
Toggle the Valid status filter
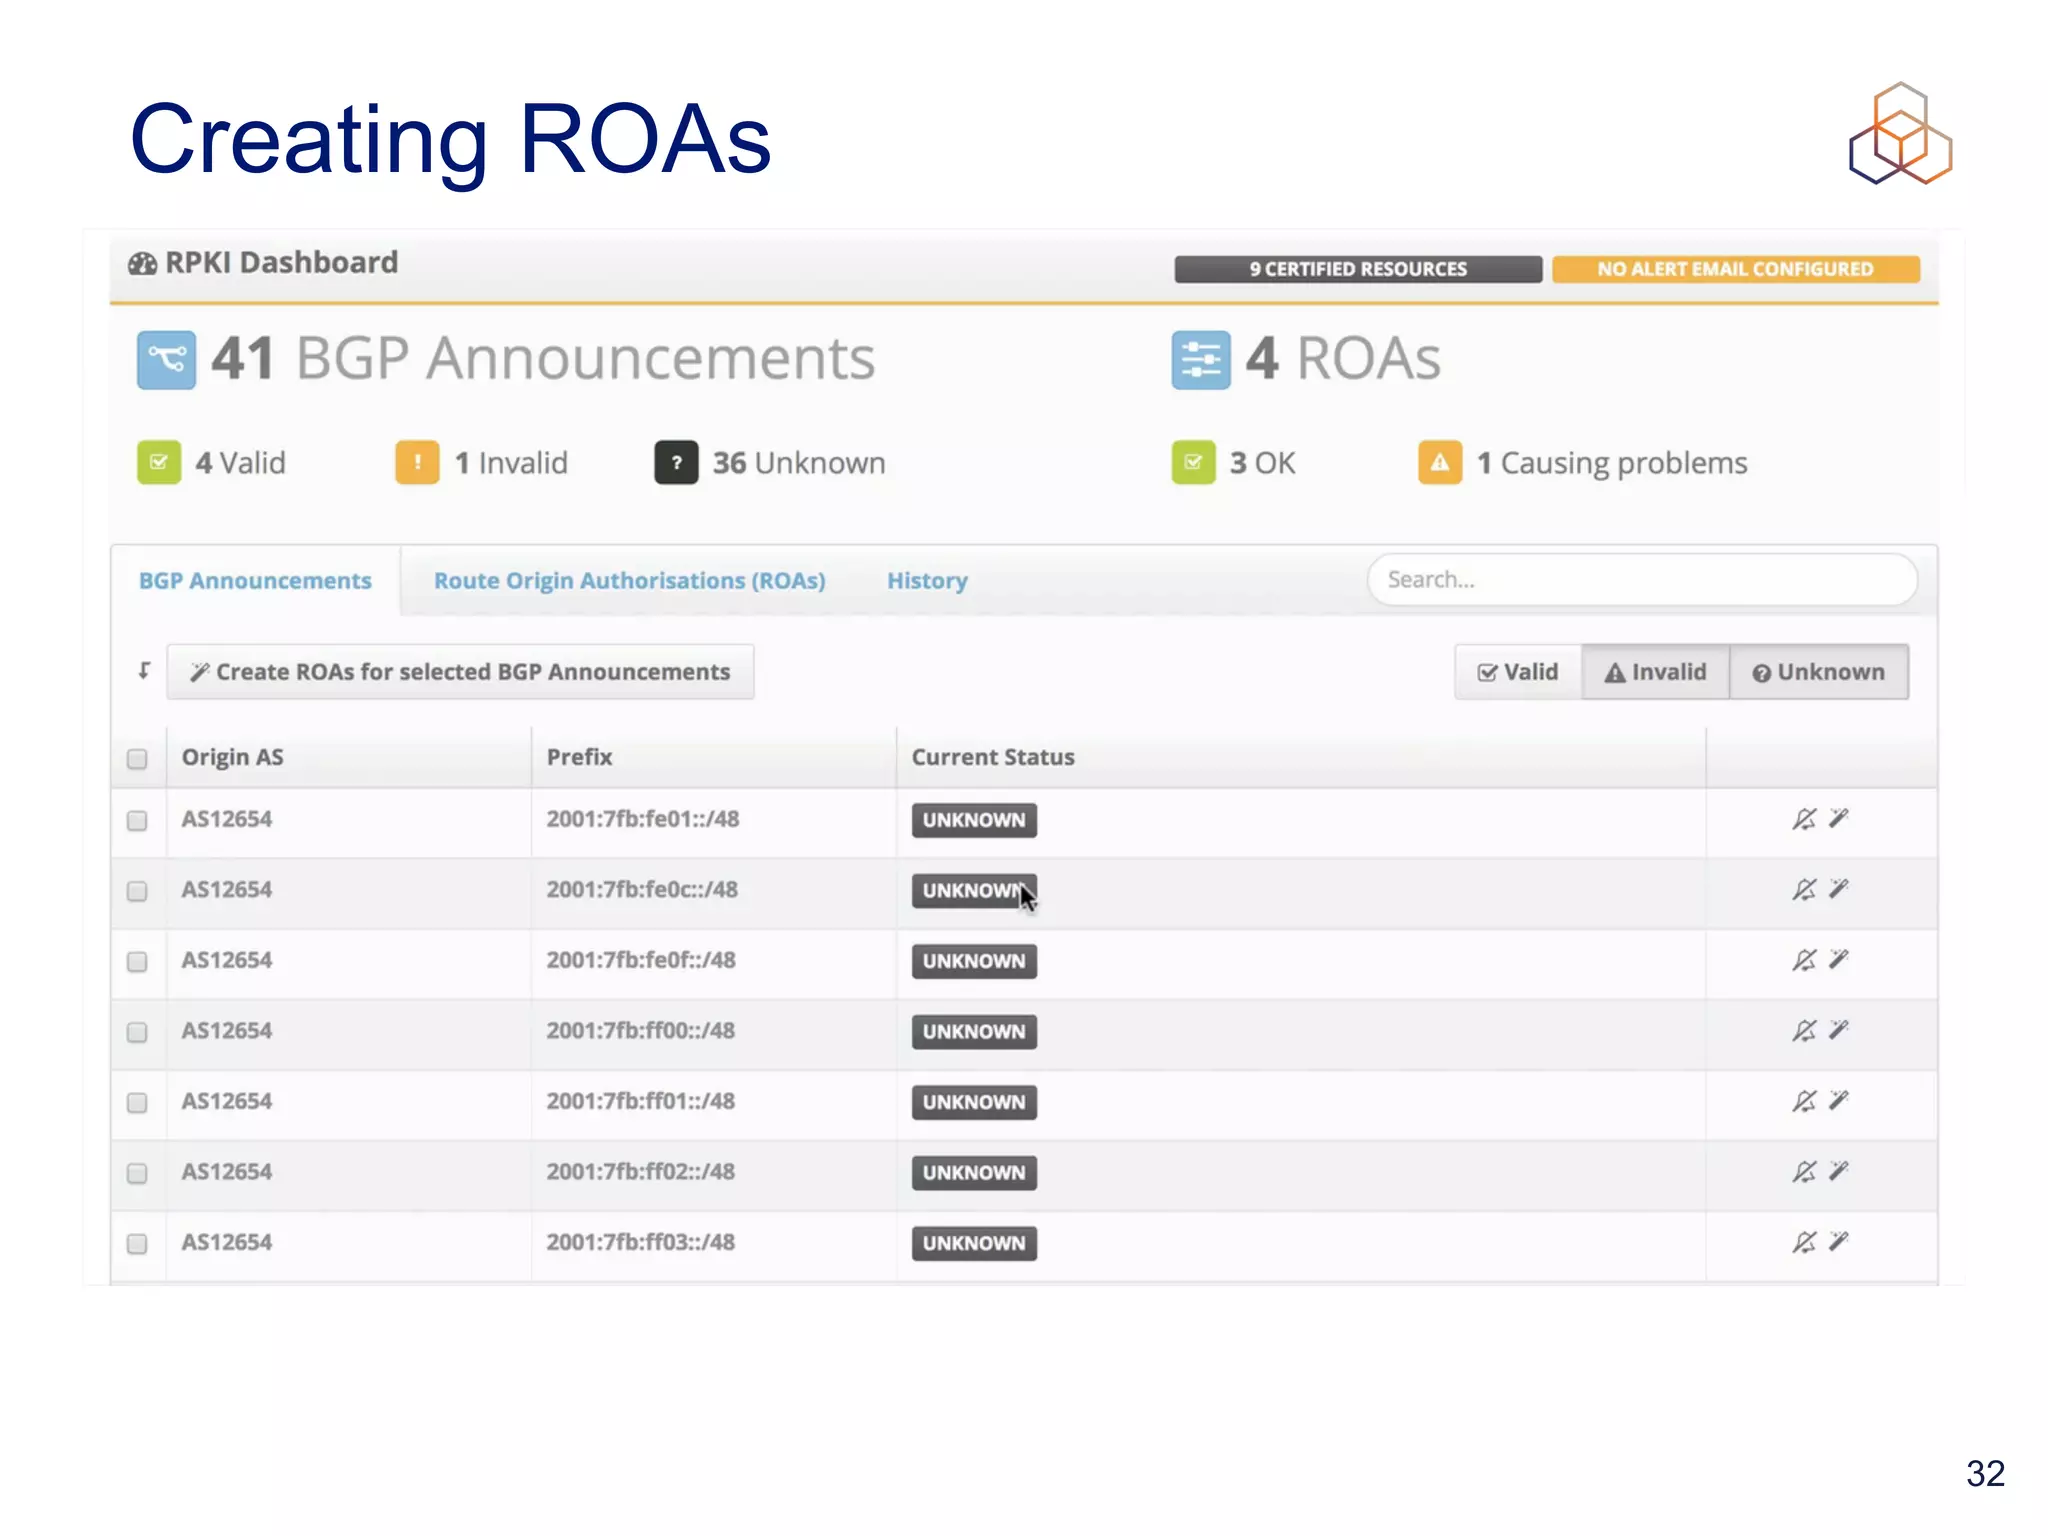[1518, 672]
